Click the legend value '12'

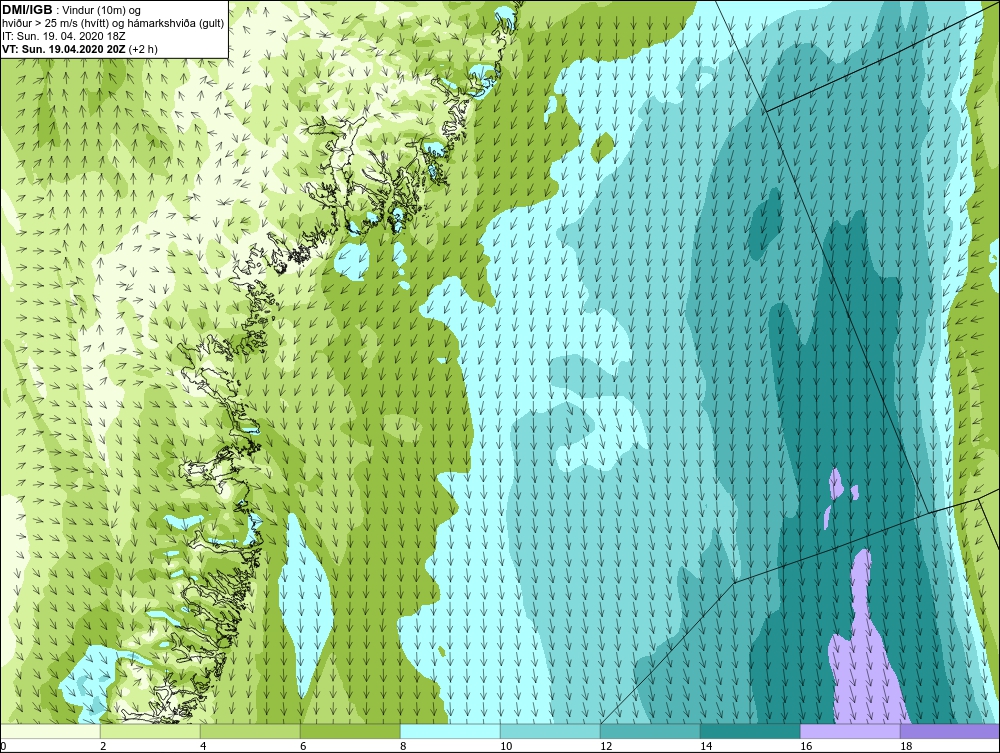[x=606, y=746]
